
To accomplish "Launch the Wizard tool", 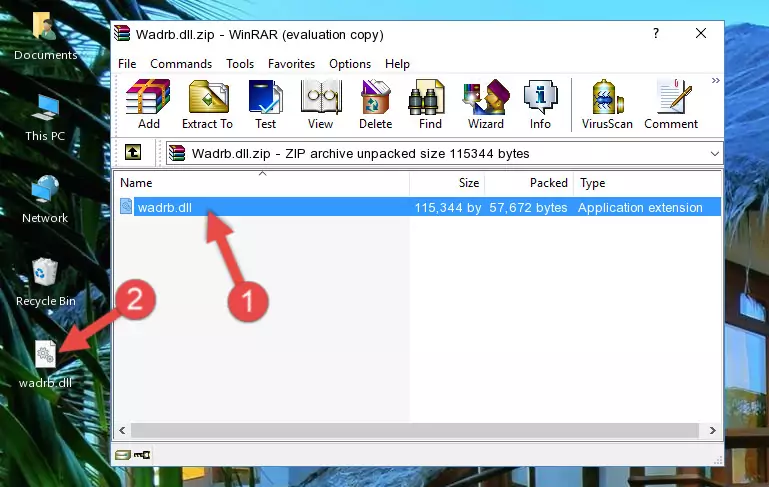I will click(x=486, y=104).
